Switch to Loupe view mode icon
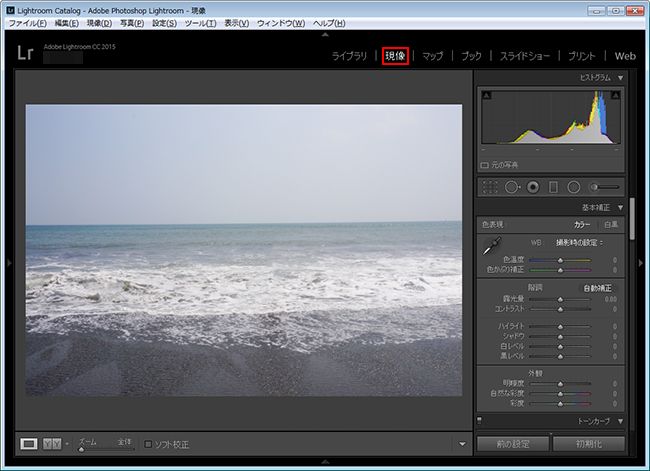 [x=29, y=444]
